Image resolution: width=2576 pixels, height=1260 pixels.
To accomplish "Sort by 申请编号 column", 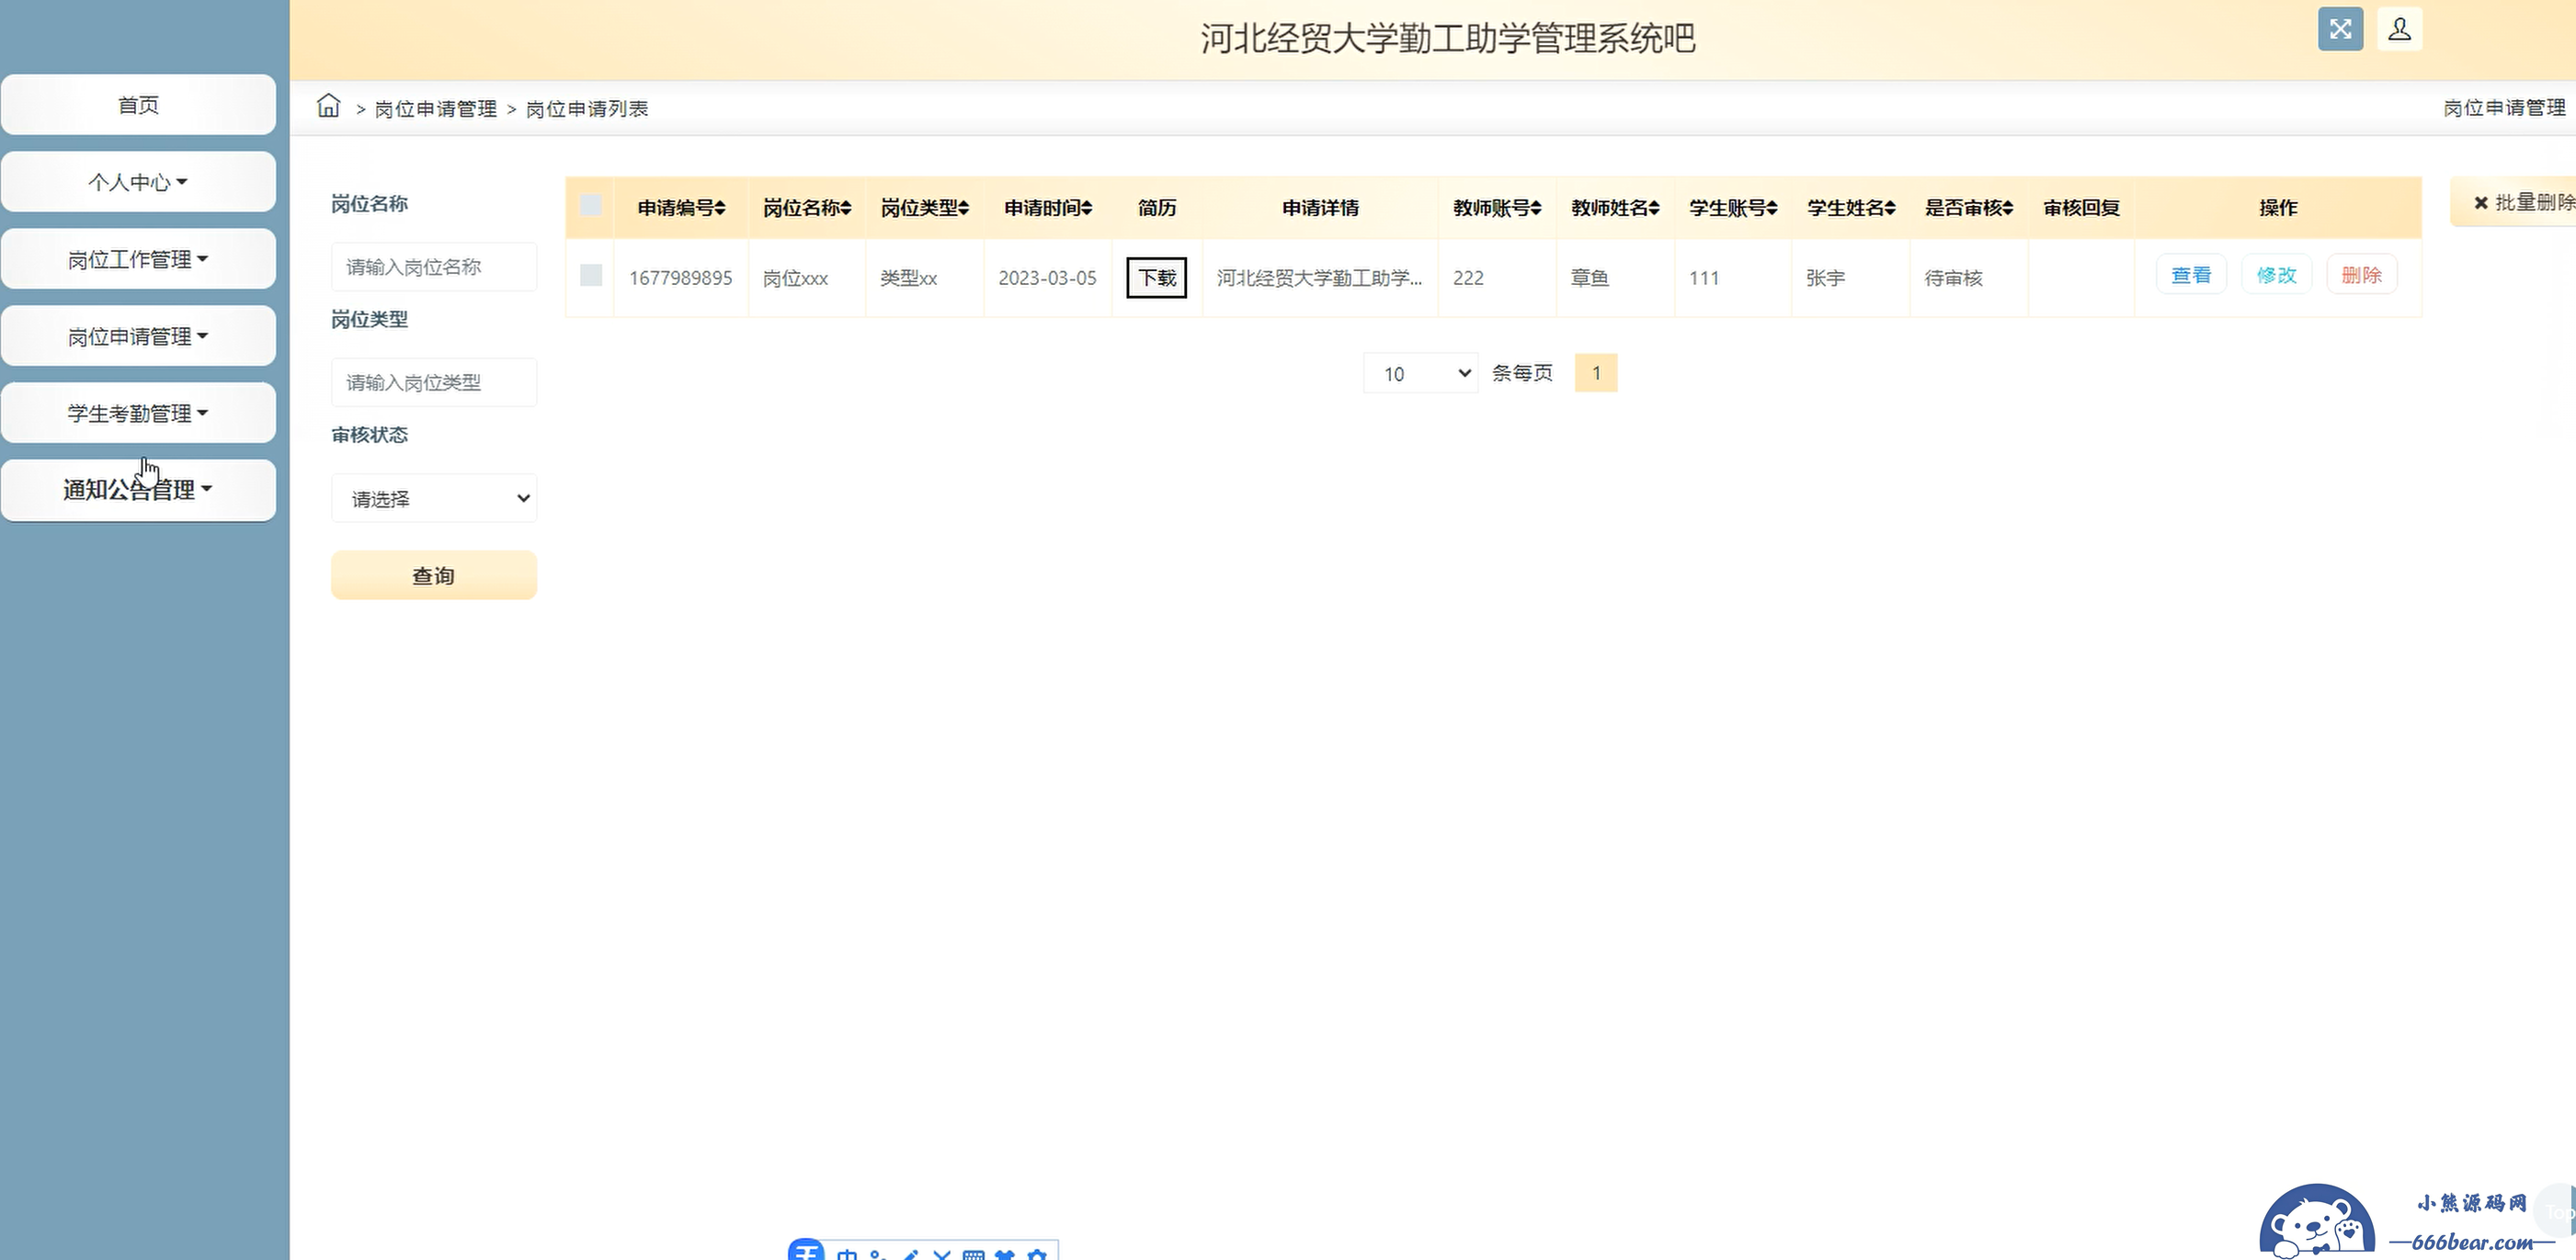I will (x=681, y=208).
